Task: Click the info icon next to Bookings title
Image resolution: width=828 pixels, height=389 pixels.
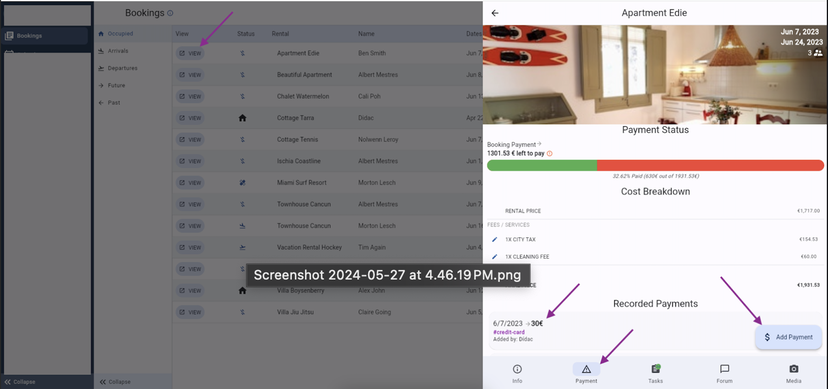Action: click(x=170, y=13)
